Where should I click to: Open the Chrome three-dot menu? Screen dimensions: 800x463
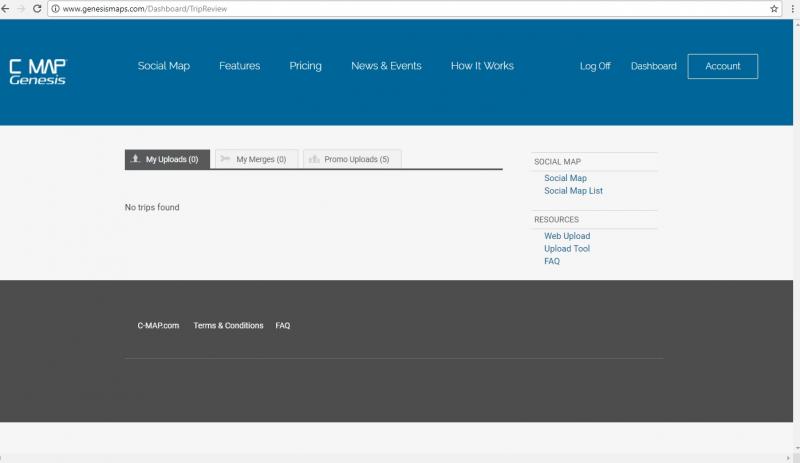[x=791, y=8]
